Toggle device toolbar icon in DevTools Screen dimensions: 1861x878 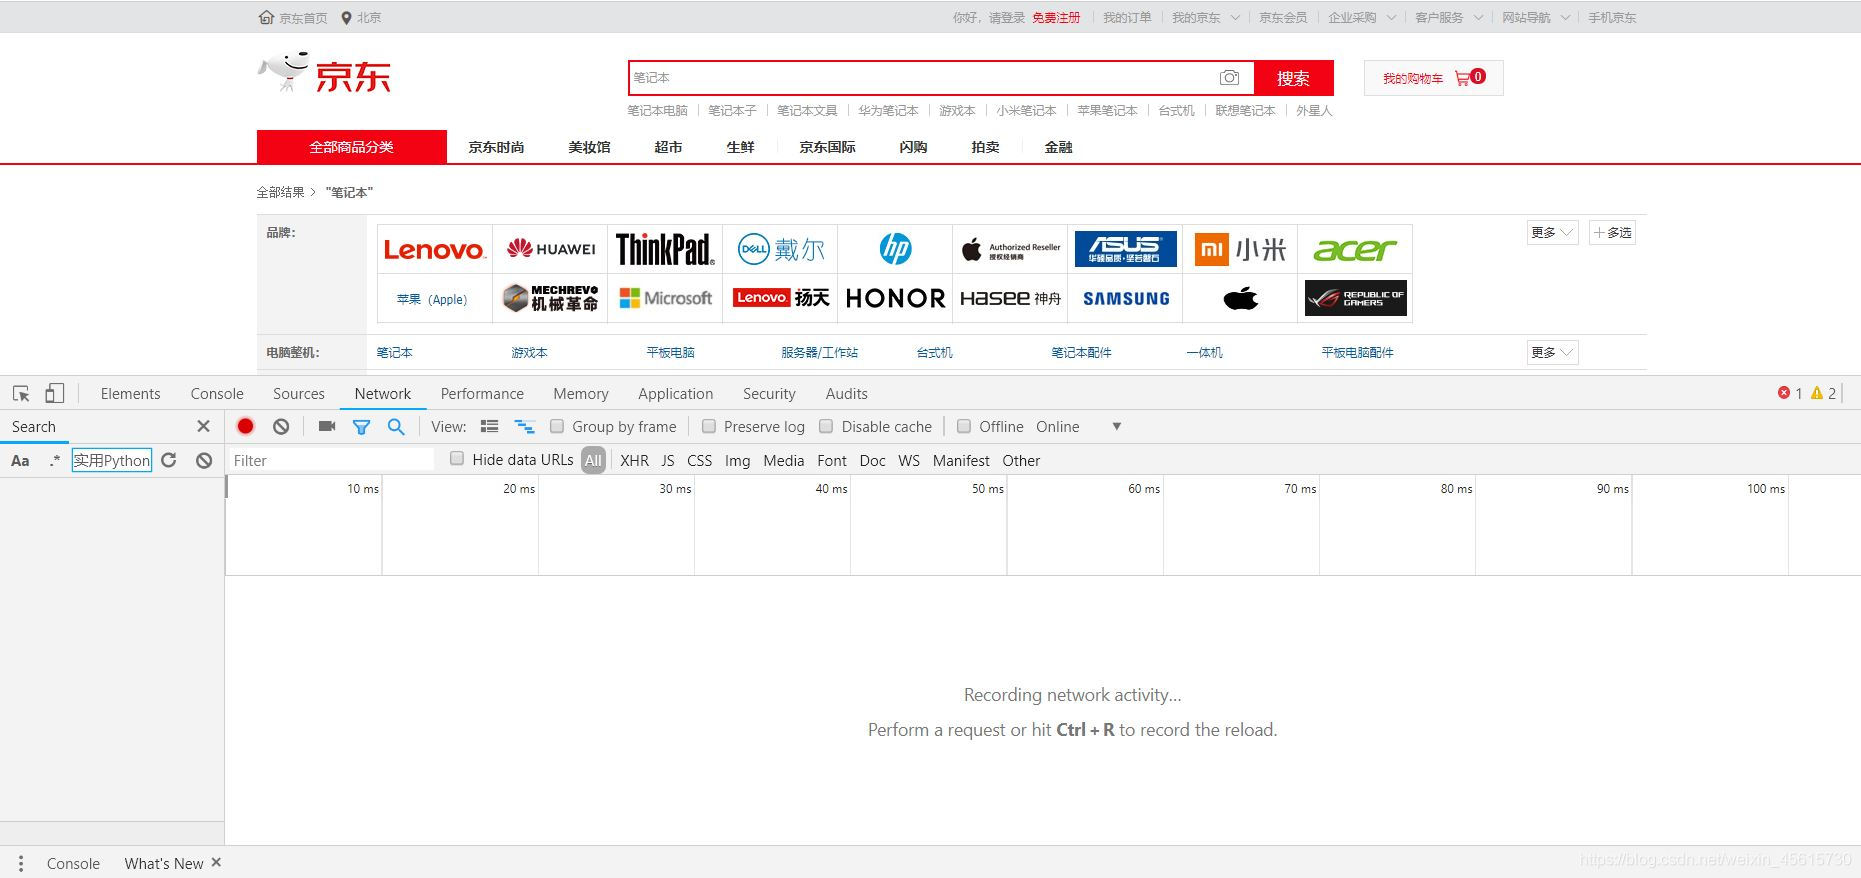55,394
